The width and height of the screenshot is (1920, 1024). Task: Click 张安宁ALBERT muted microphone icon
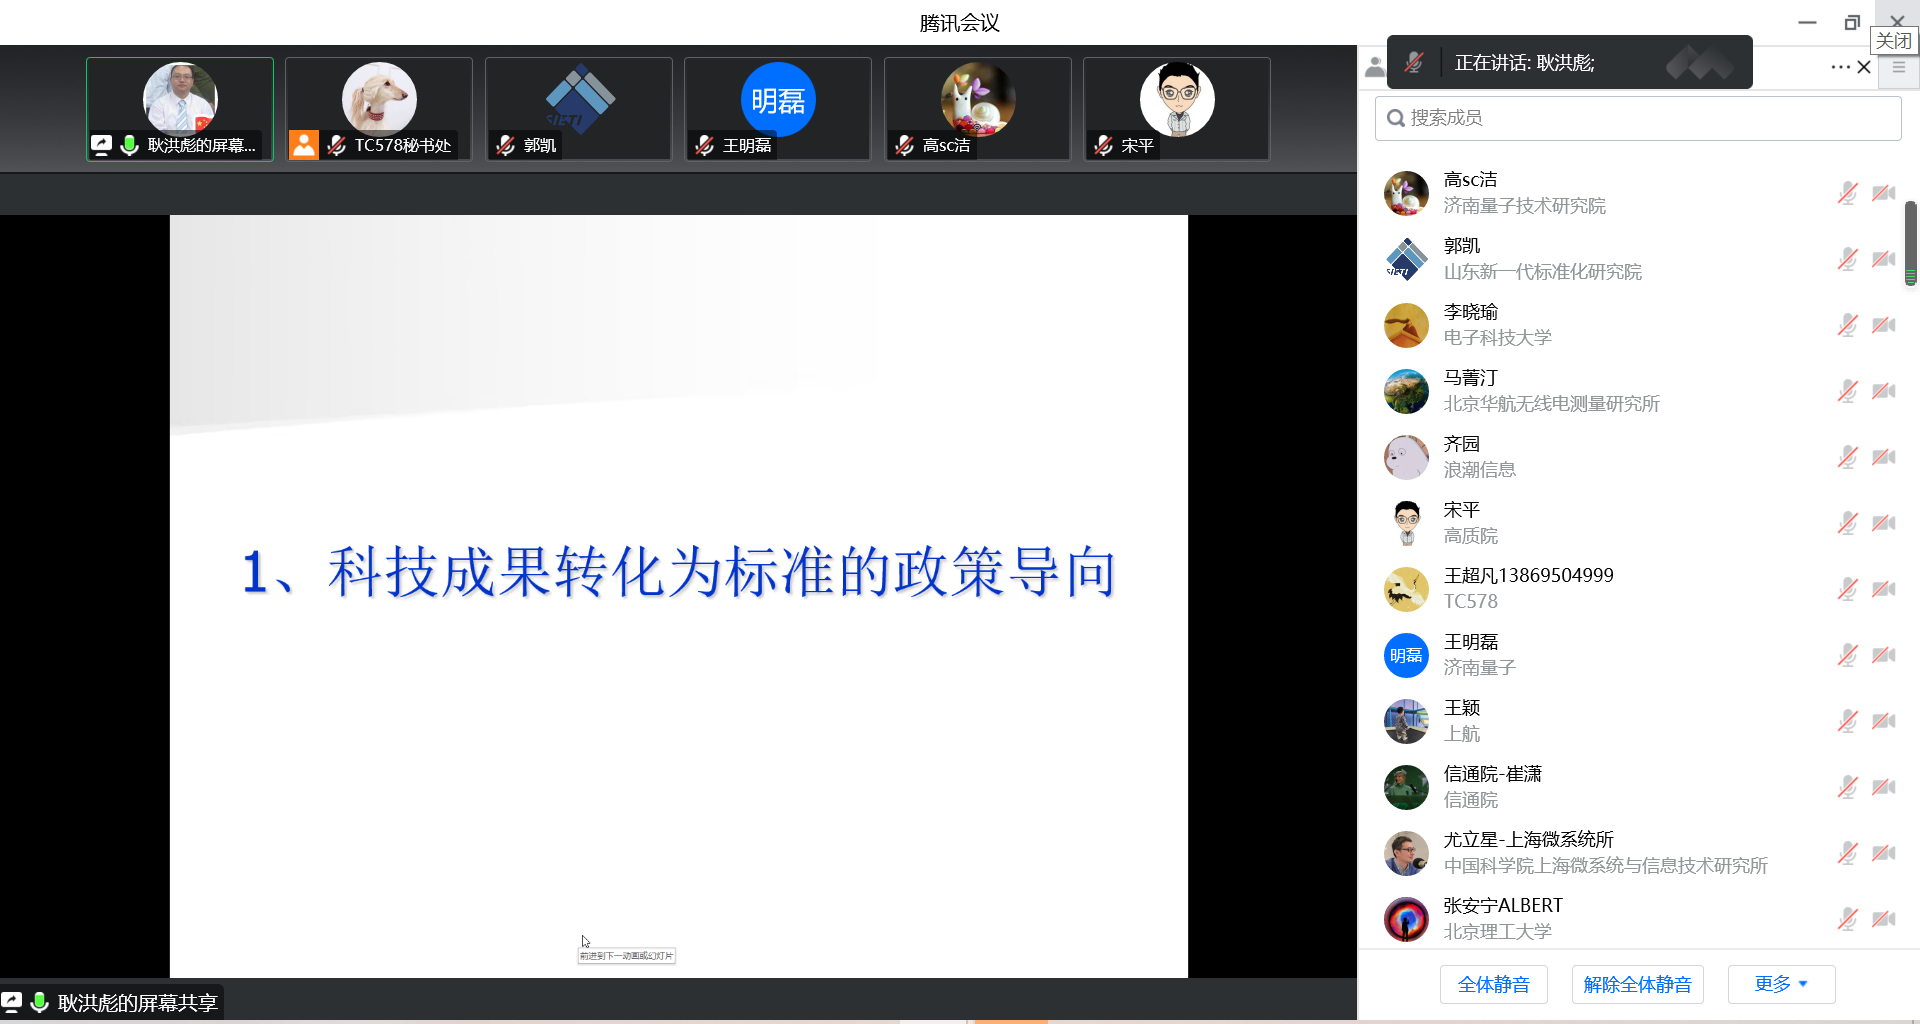[x=1847, y=919]
